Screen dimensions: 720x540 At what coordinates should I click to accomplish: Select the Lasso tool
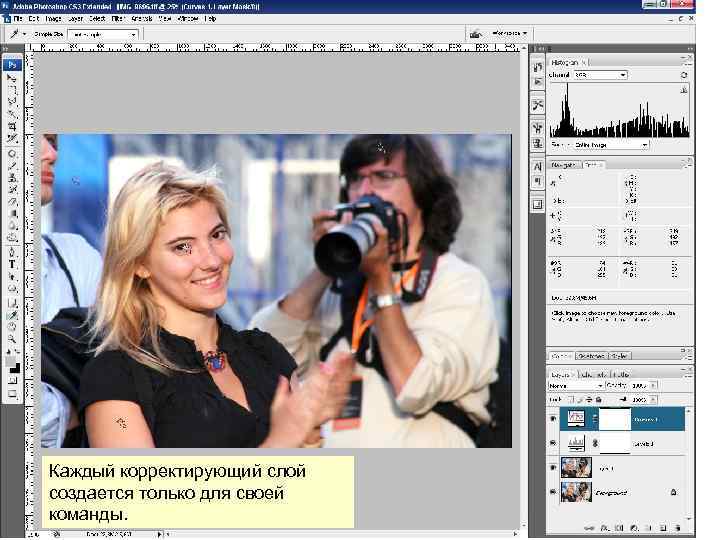[12, 101]
